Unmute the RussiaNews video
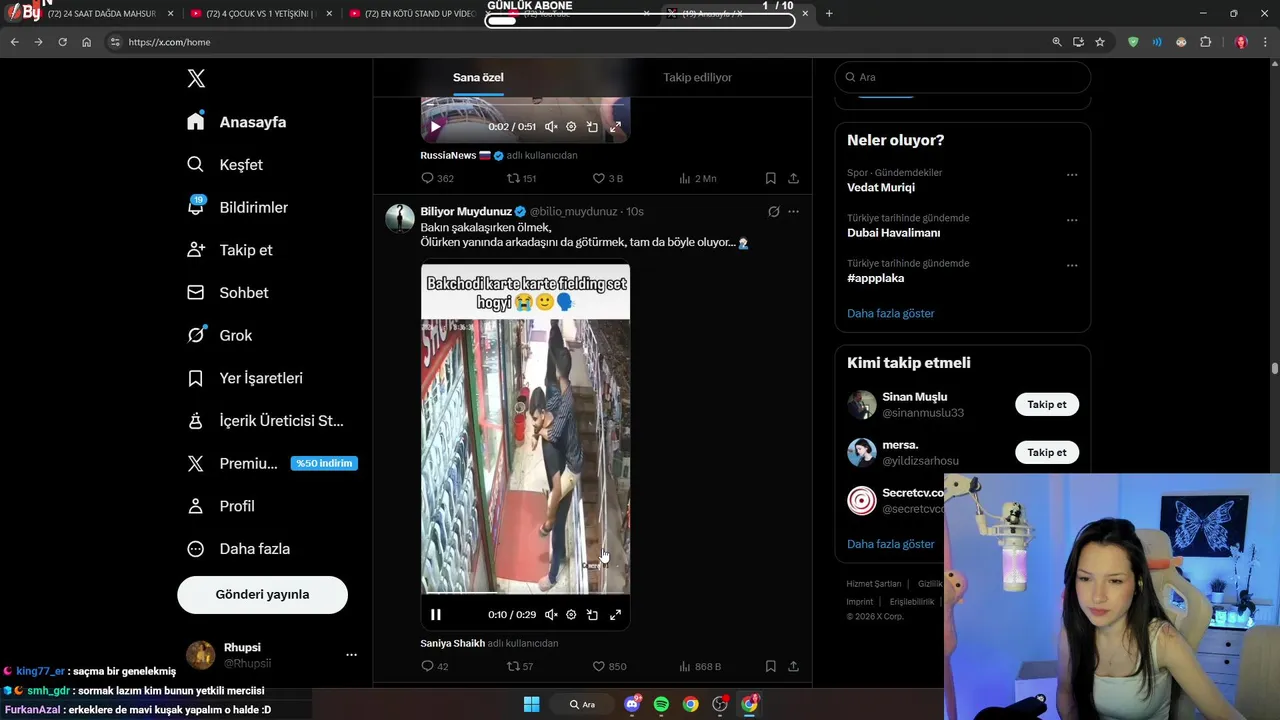Image resolution: width=1280 pixels, height=720 pixels. point(551,127)
